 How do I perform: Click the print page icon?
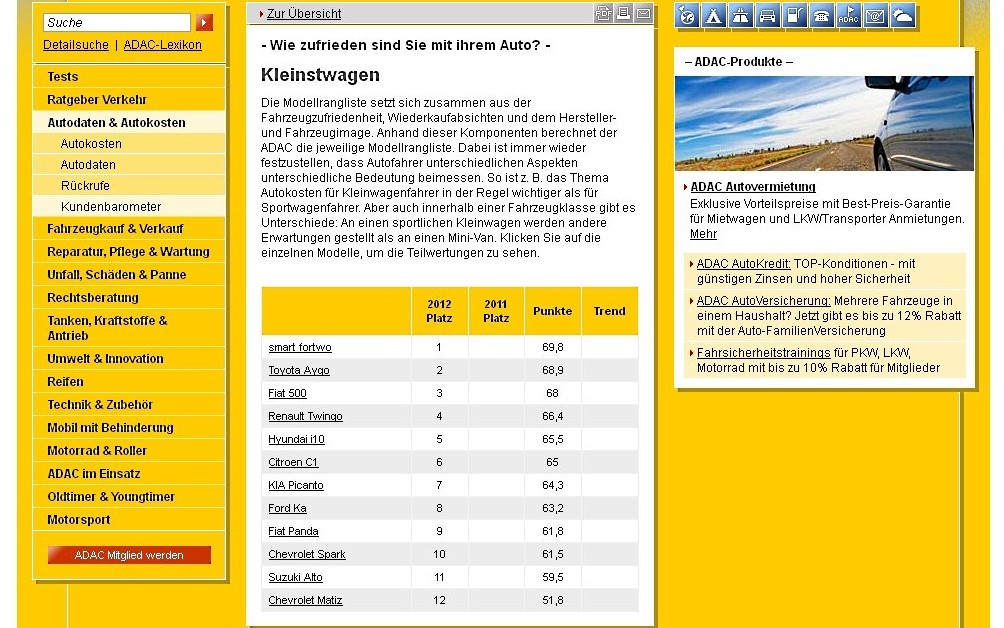pos(623,13)
